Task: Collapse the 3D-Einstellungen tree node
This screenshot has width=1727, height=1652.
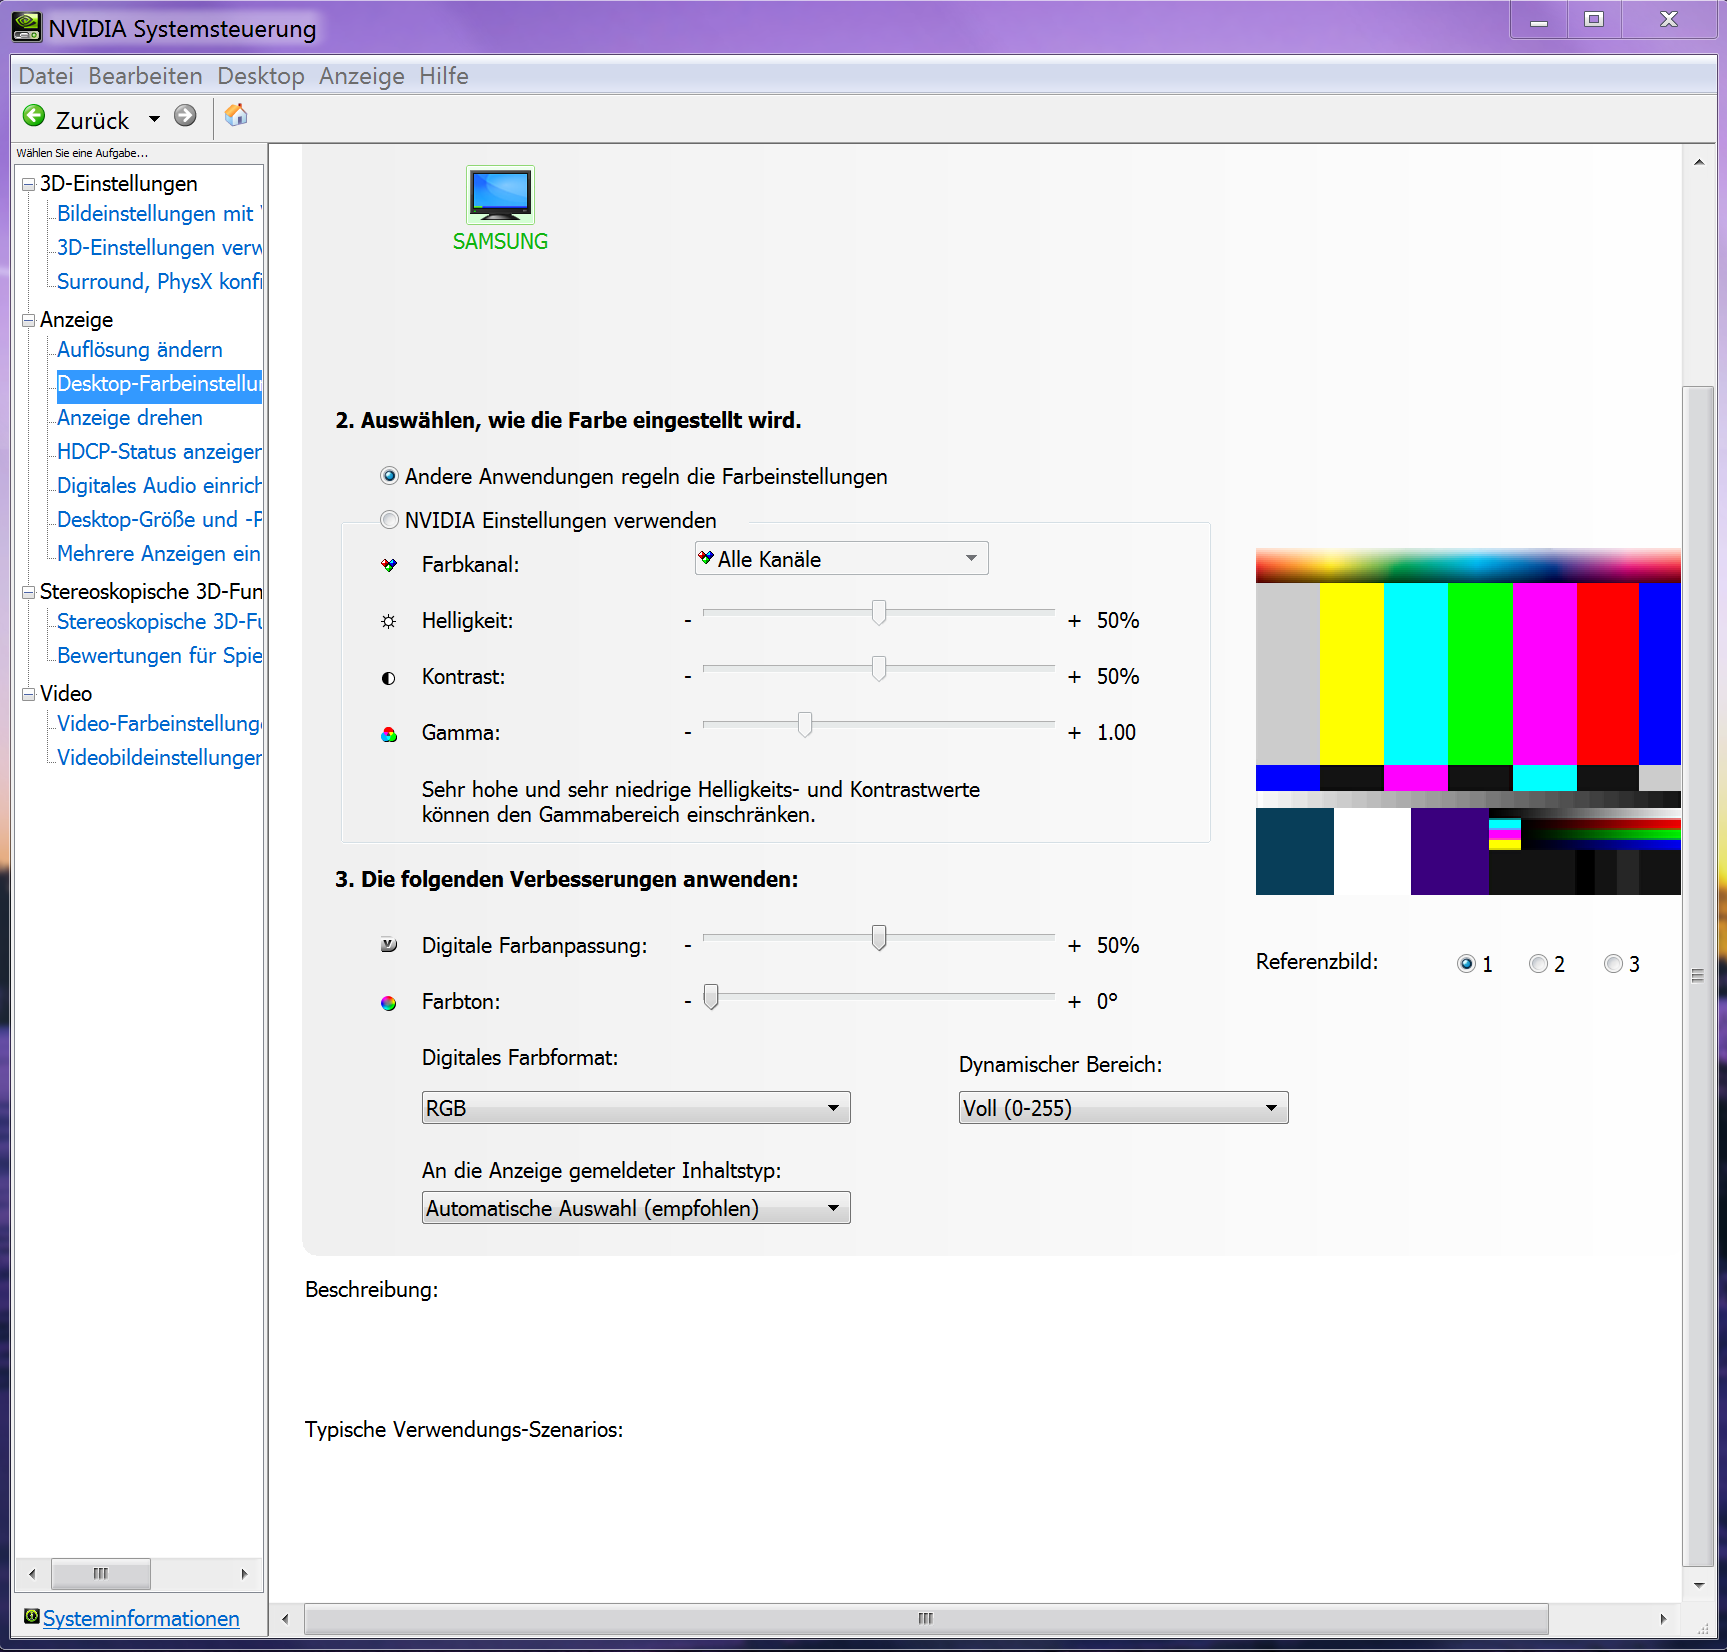Action: [29, 185]
